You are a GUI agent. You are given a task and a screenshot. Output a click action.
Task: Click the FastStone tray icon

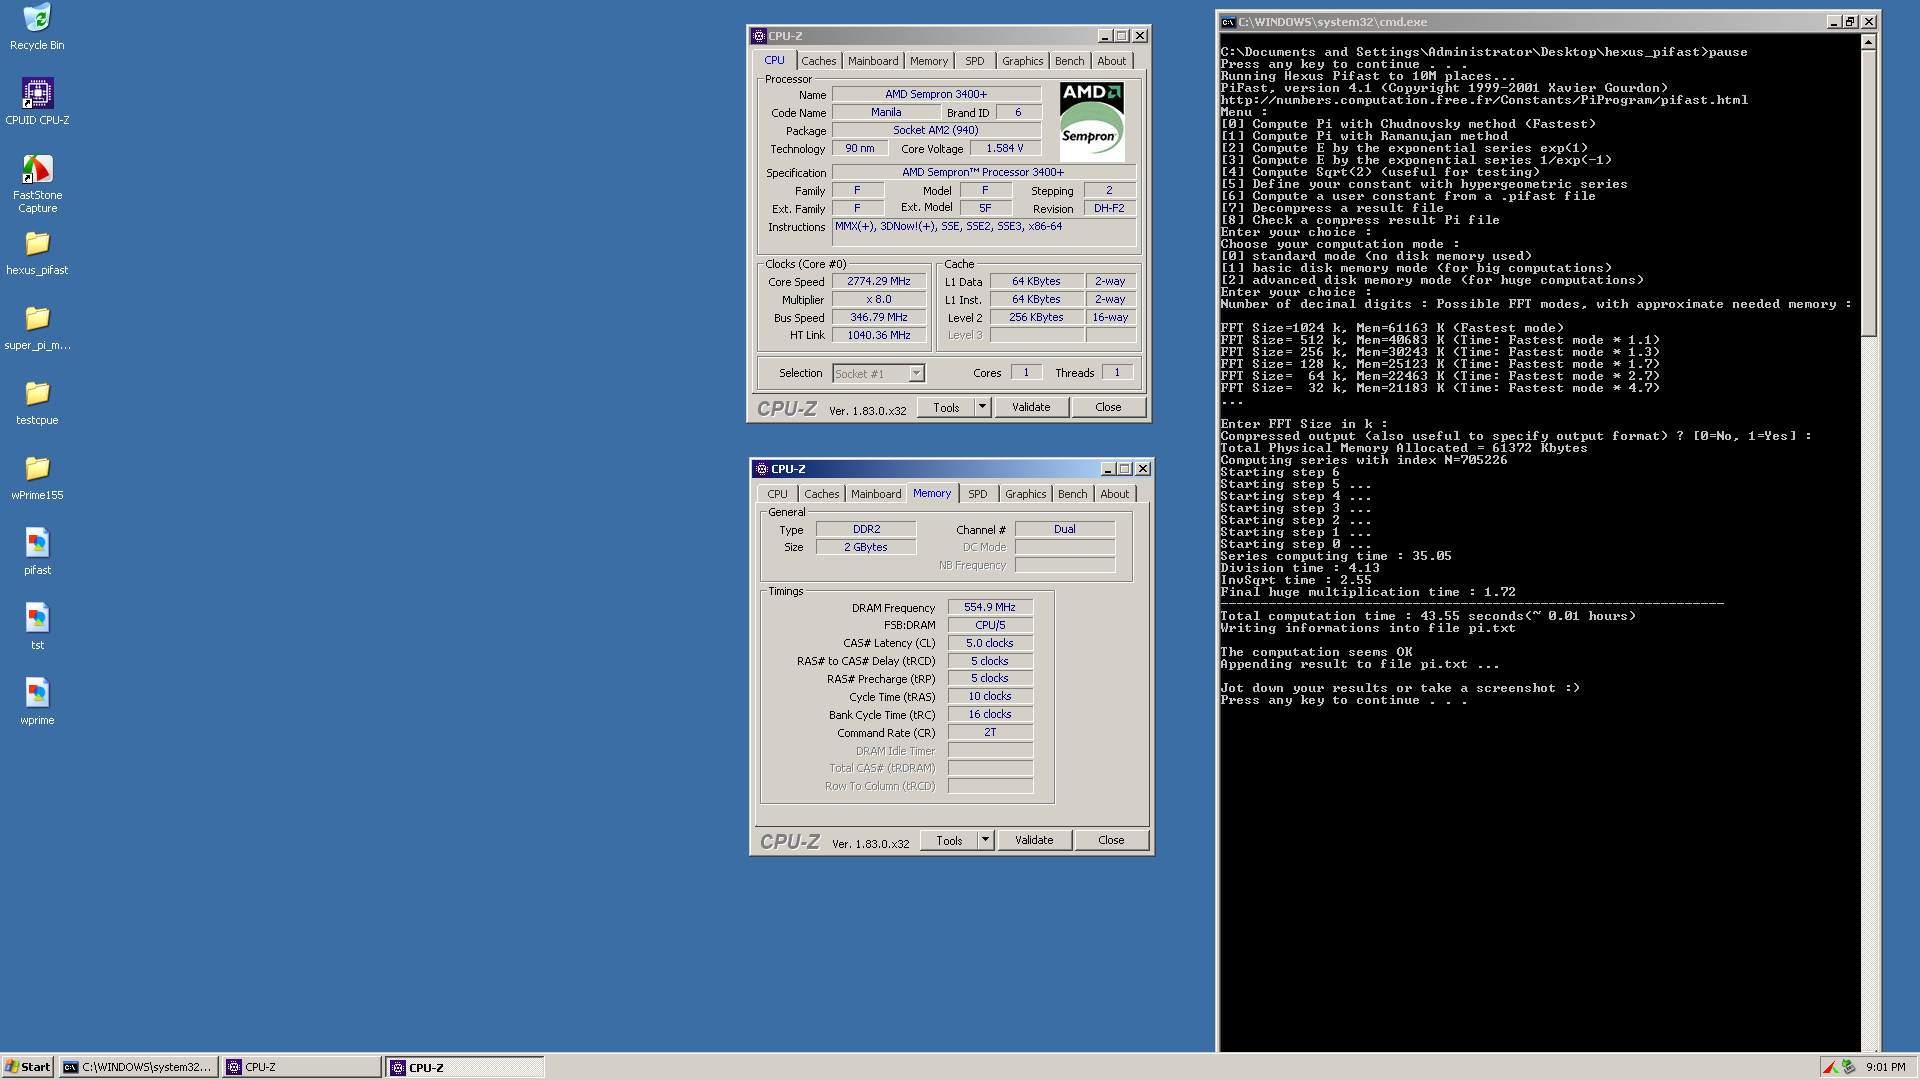(x=1830, y=1067)
